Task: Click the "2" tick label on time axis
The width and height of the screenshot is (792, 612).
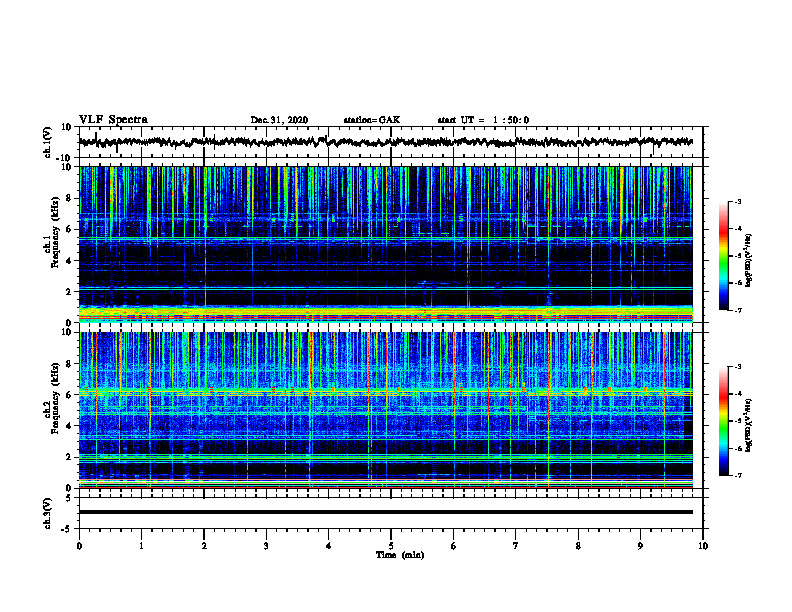Action: (204, 546)
